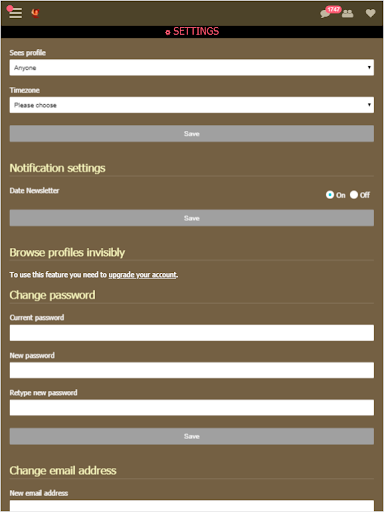The image size is (384, 512).
Task: Click the Change email address heading
Action: (x=63, y=470)
